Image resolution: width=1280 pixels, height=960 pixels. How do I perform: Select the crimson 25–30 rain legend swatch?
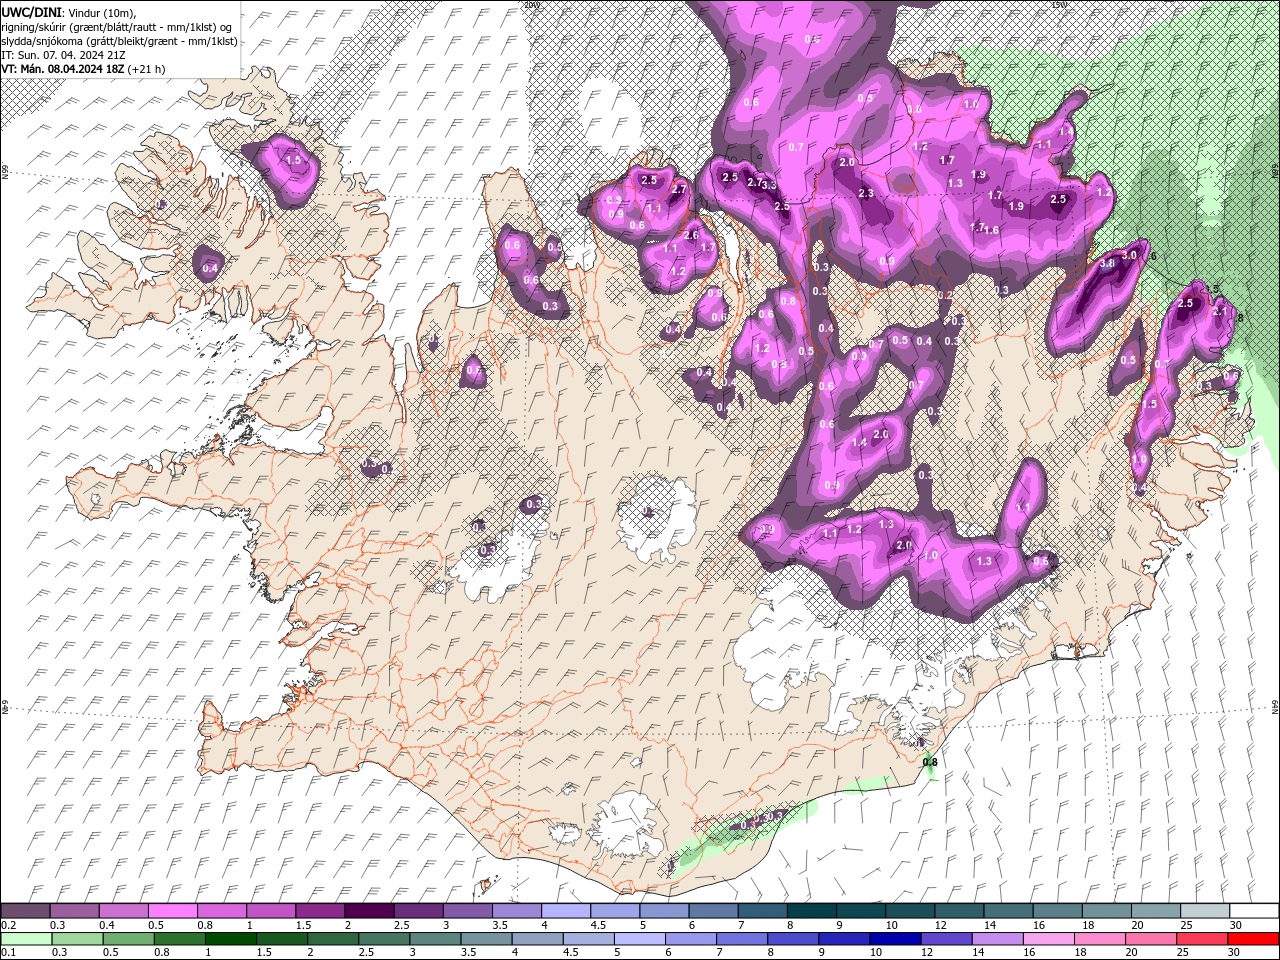point(1204,939)
